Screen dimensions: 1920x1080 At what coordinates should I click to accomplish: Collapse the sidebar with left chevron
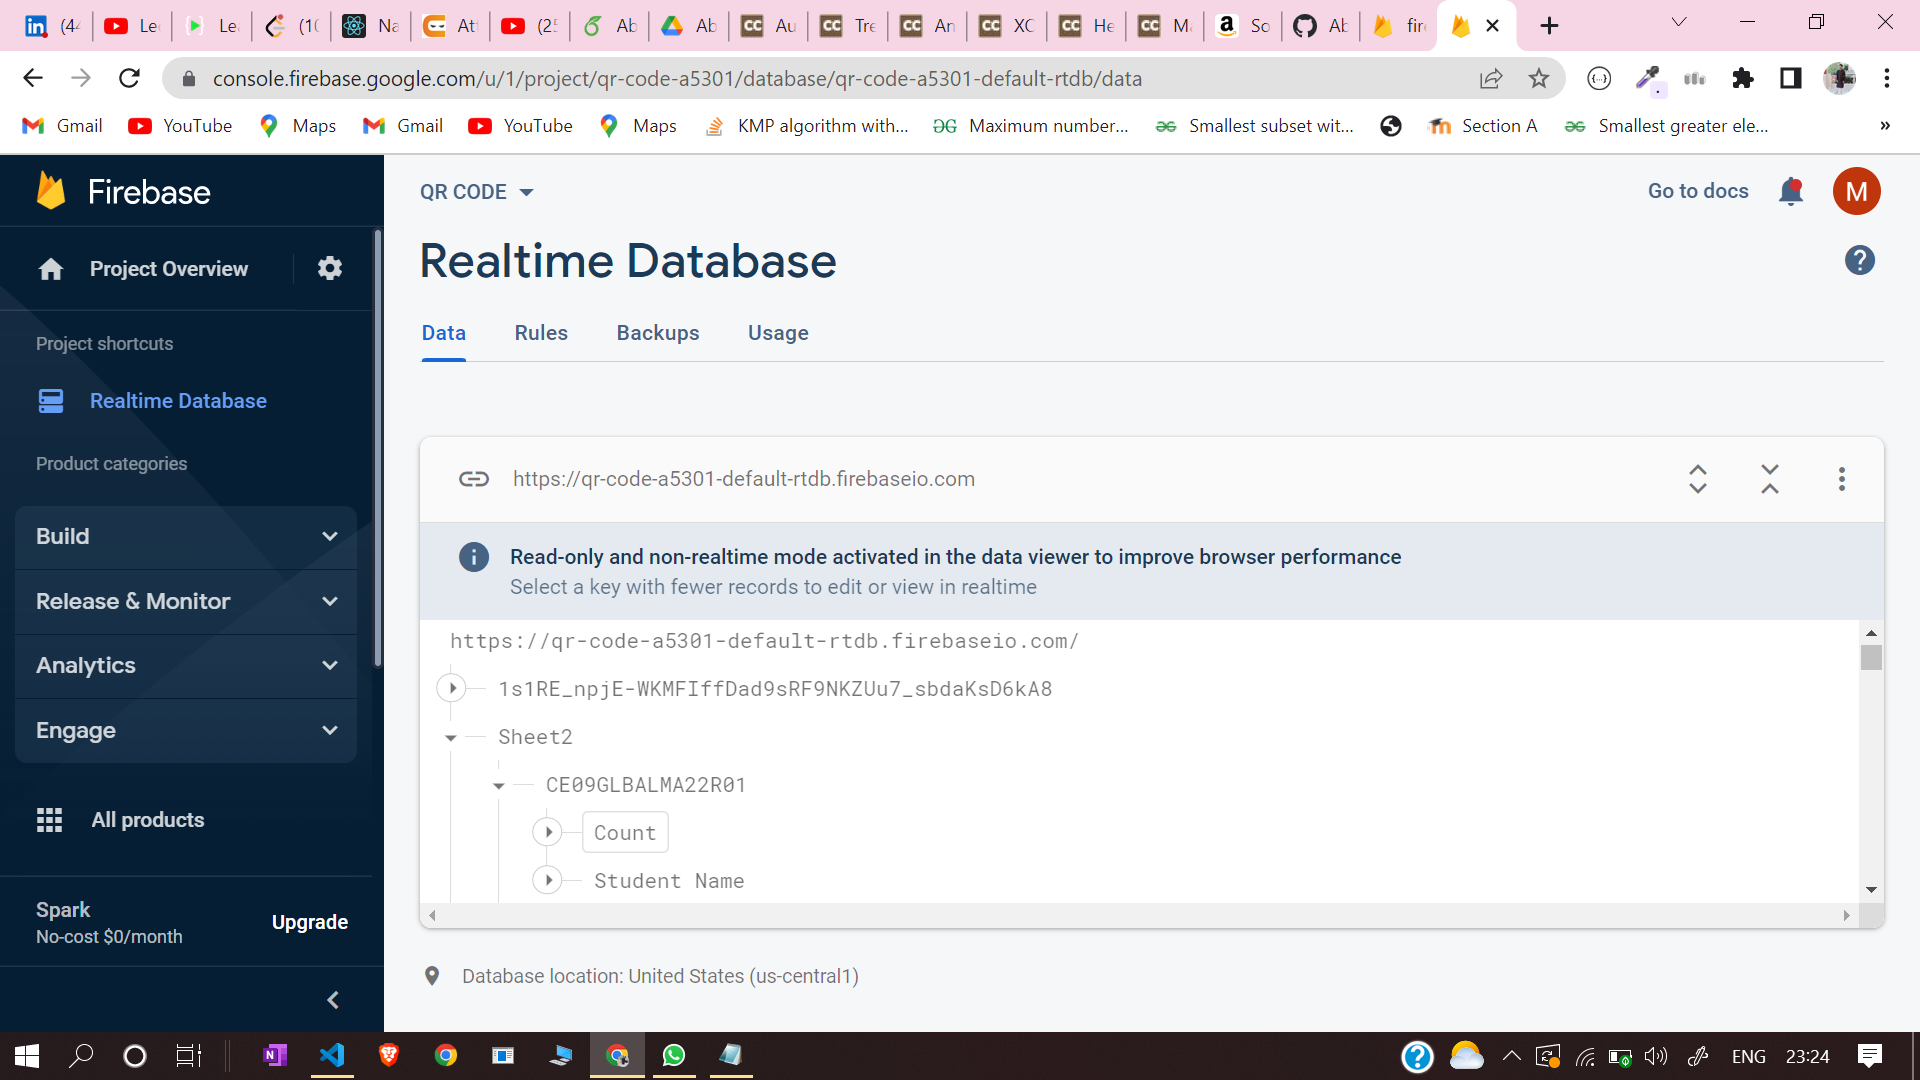click(333, 1000)
